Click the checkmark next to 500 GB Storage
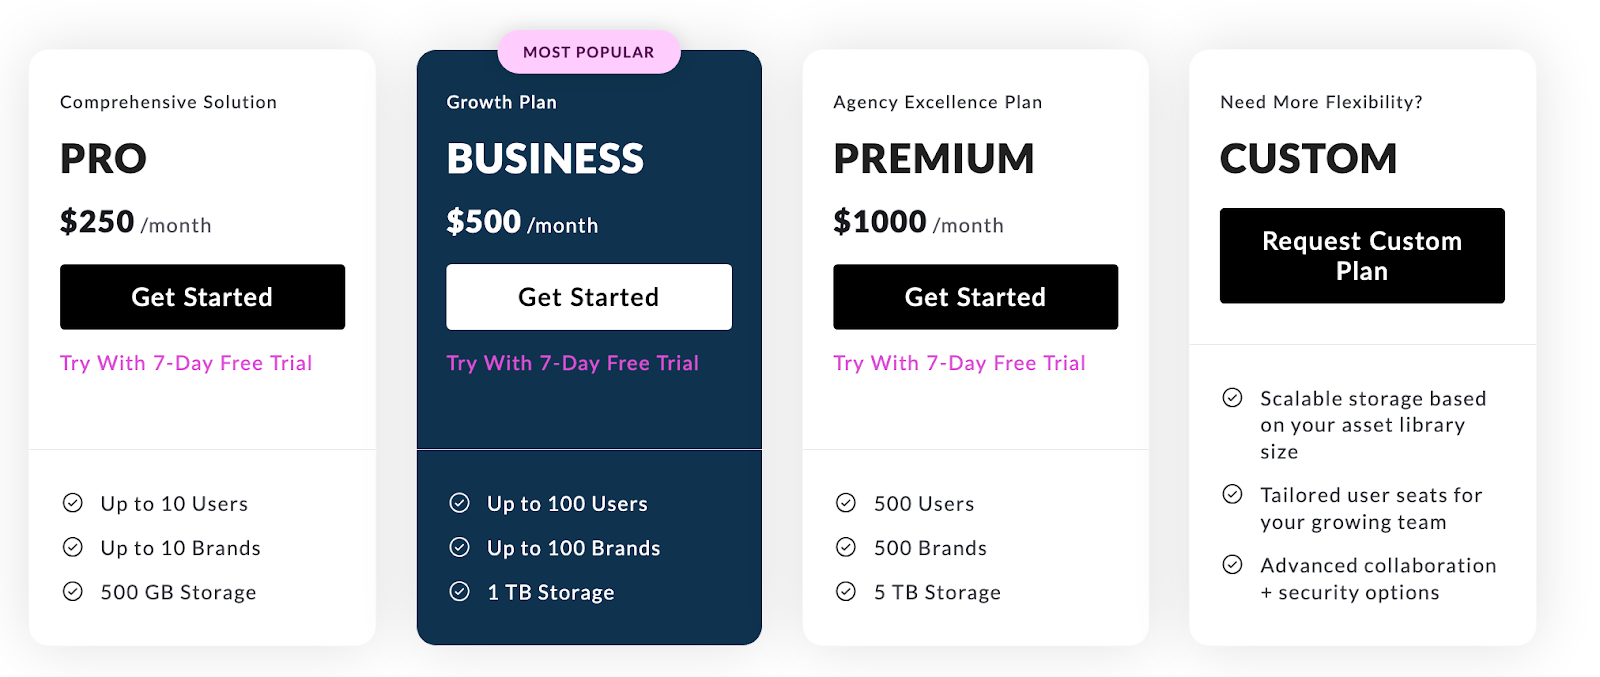 tap(73, 591)
